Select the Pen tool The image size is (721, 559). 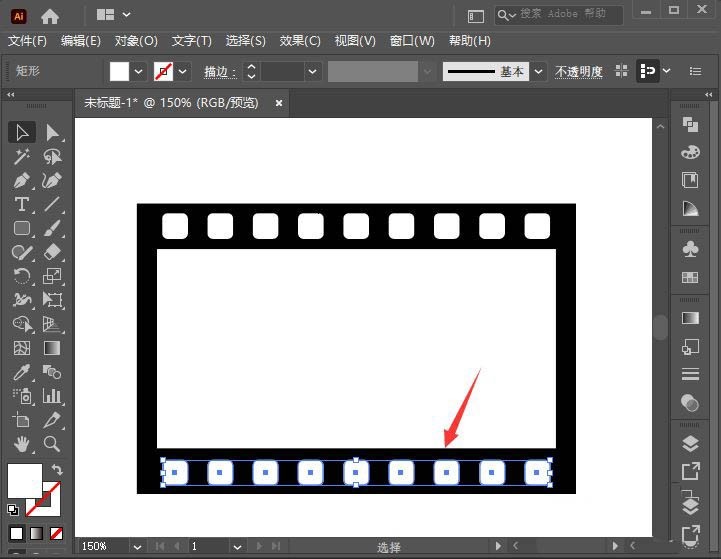pos(22,181)
